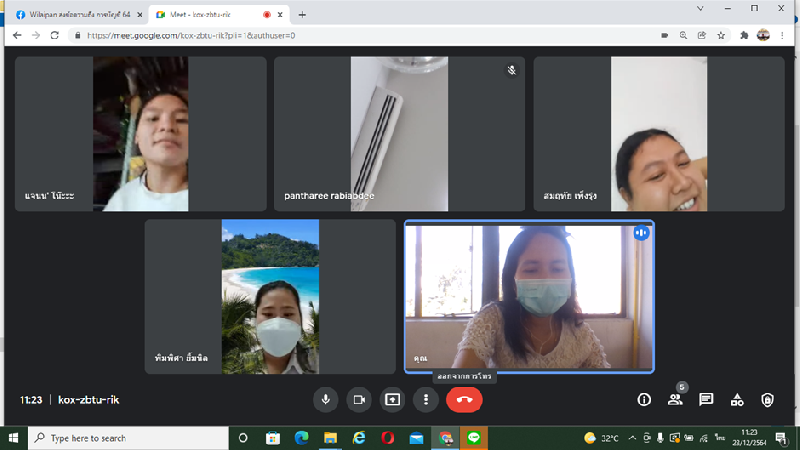Open the chat panel
This screenshot has width=800, height=450.
point(706,400)
